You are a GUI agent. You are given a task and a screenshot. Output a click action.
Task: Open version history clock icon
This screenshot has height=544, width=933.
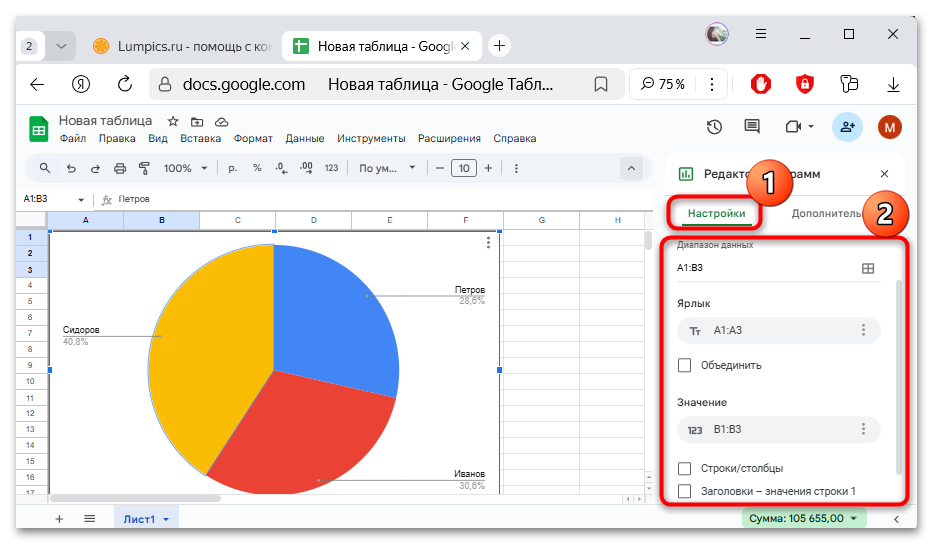click(x=714, y=127)
